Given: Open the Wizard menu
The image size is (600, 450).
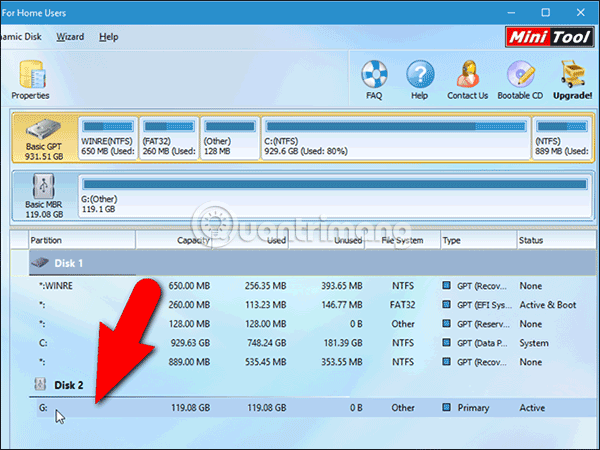Looking at the screenshot, I should click(70, 37).
